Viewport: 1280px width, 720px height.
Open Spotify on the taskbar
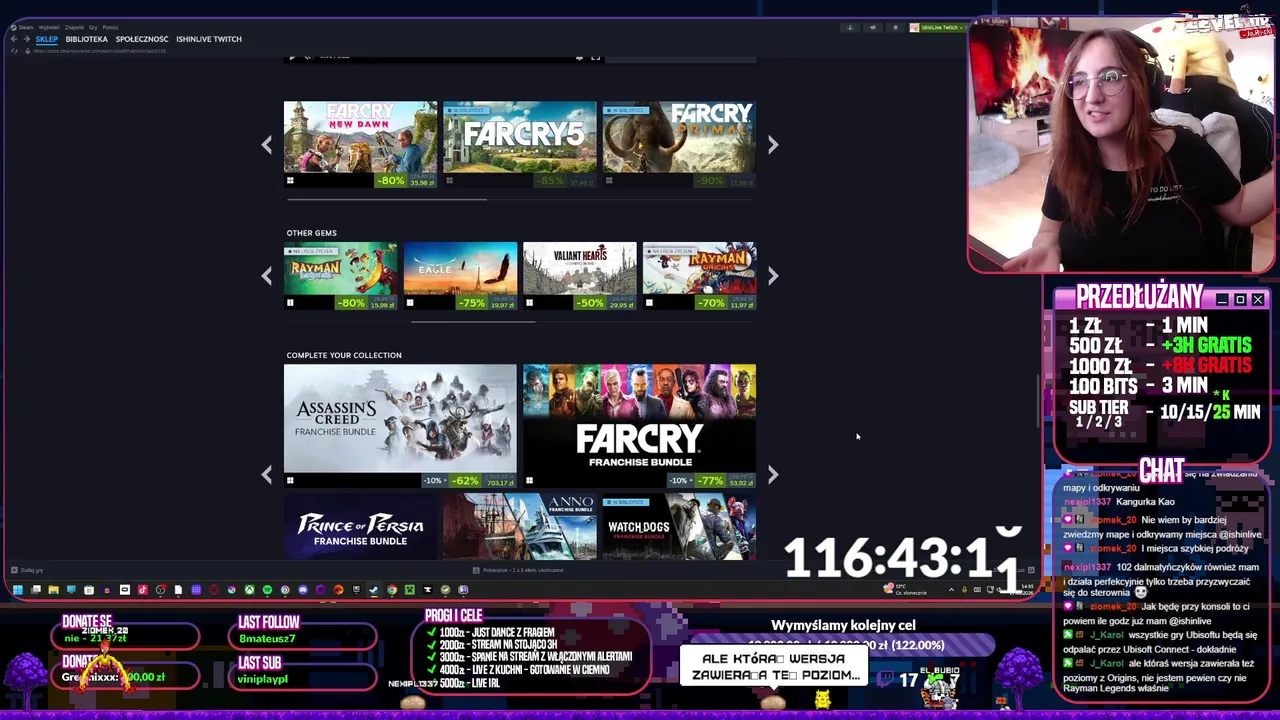tap(267, 590)
